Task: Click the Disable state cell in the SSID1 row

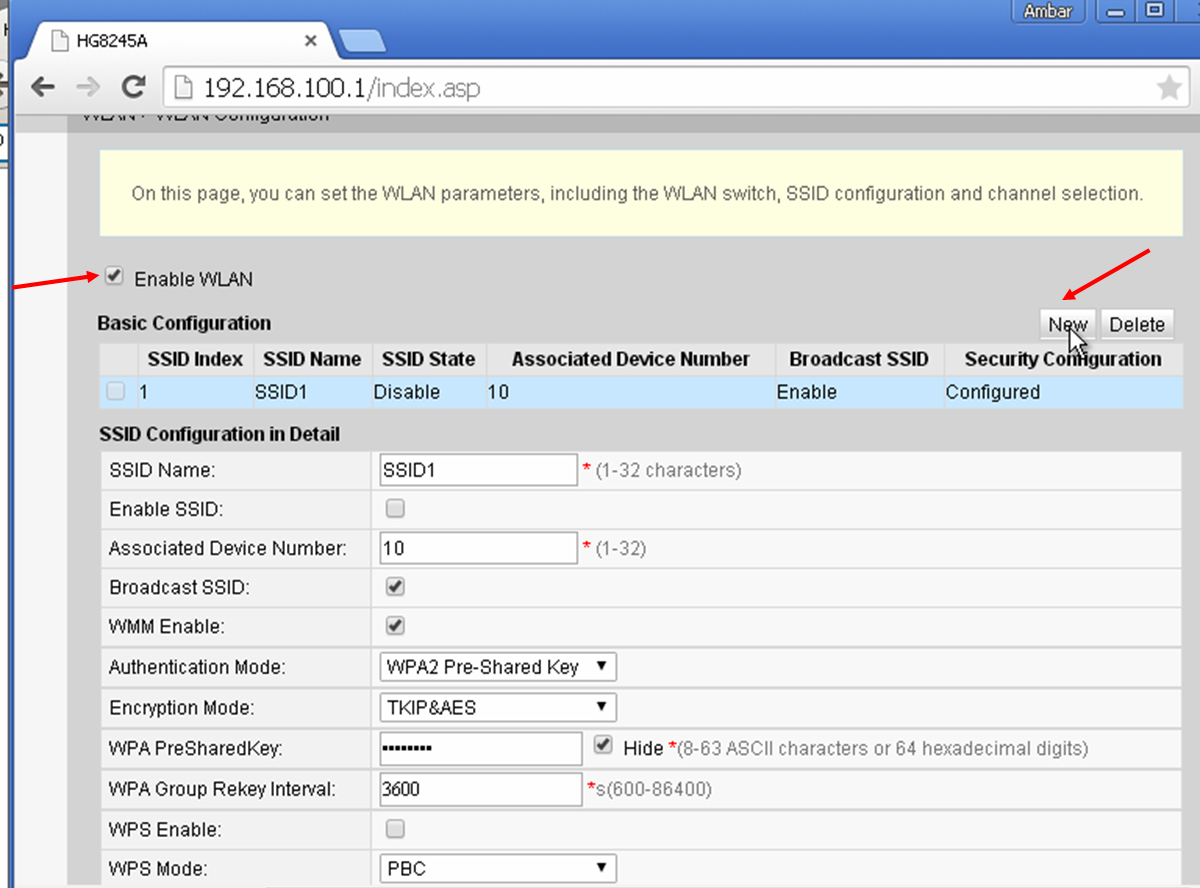Action: 428,392
